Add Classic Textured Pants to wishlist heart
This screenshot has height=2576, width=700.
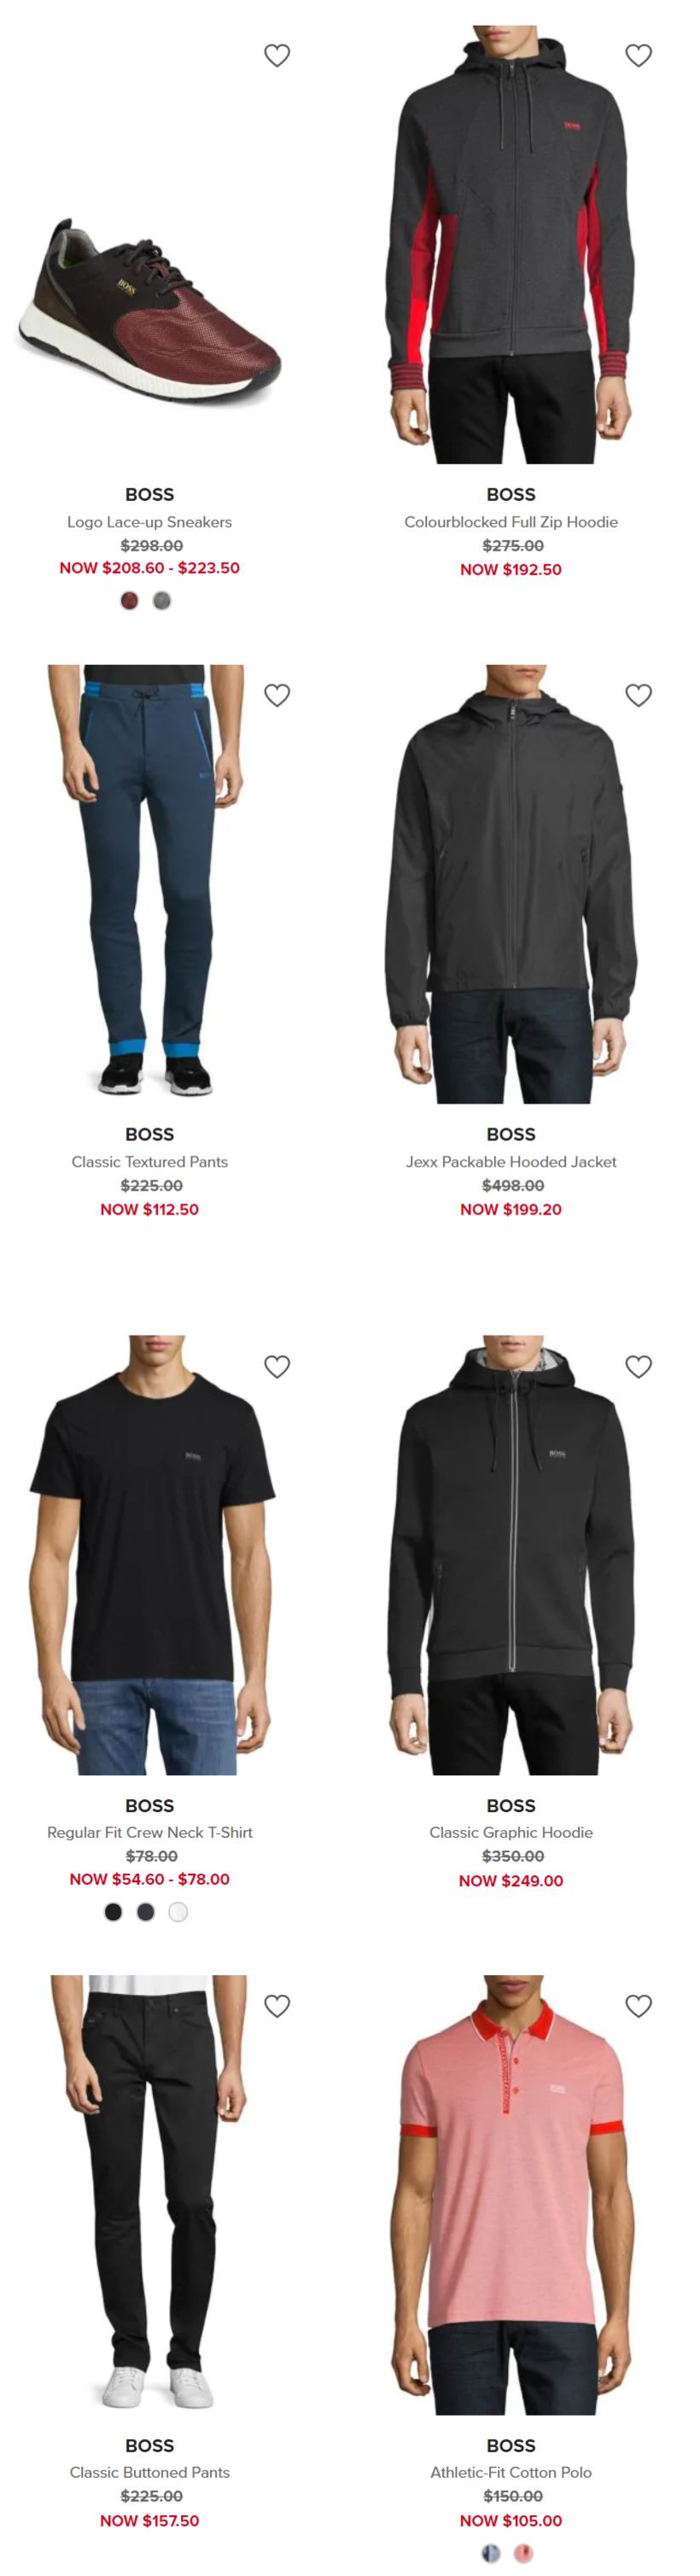[277, 695]
